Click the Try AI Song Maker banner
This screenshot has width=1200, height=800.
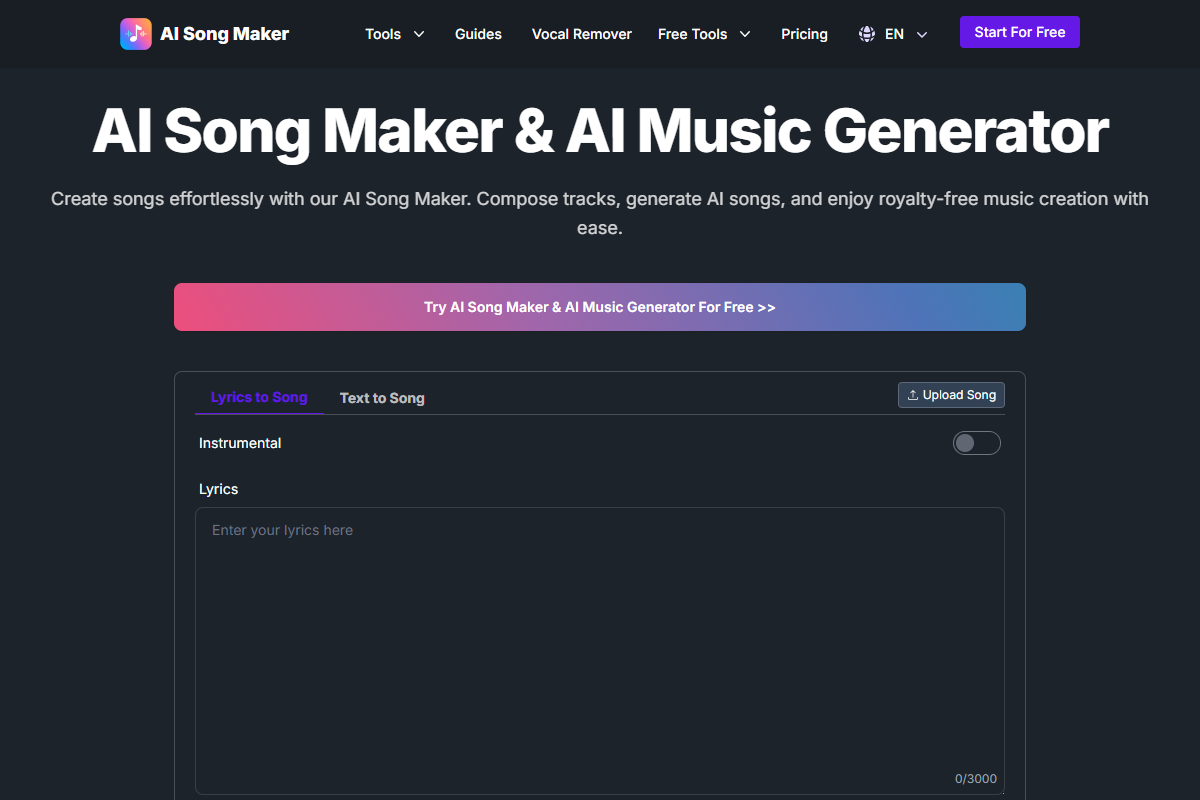click(600, 307)
